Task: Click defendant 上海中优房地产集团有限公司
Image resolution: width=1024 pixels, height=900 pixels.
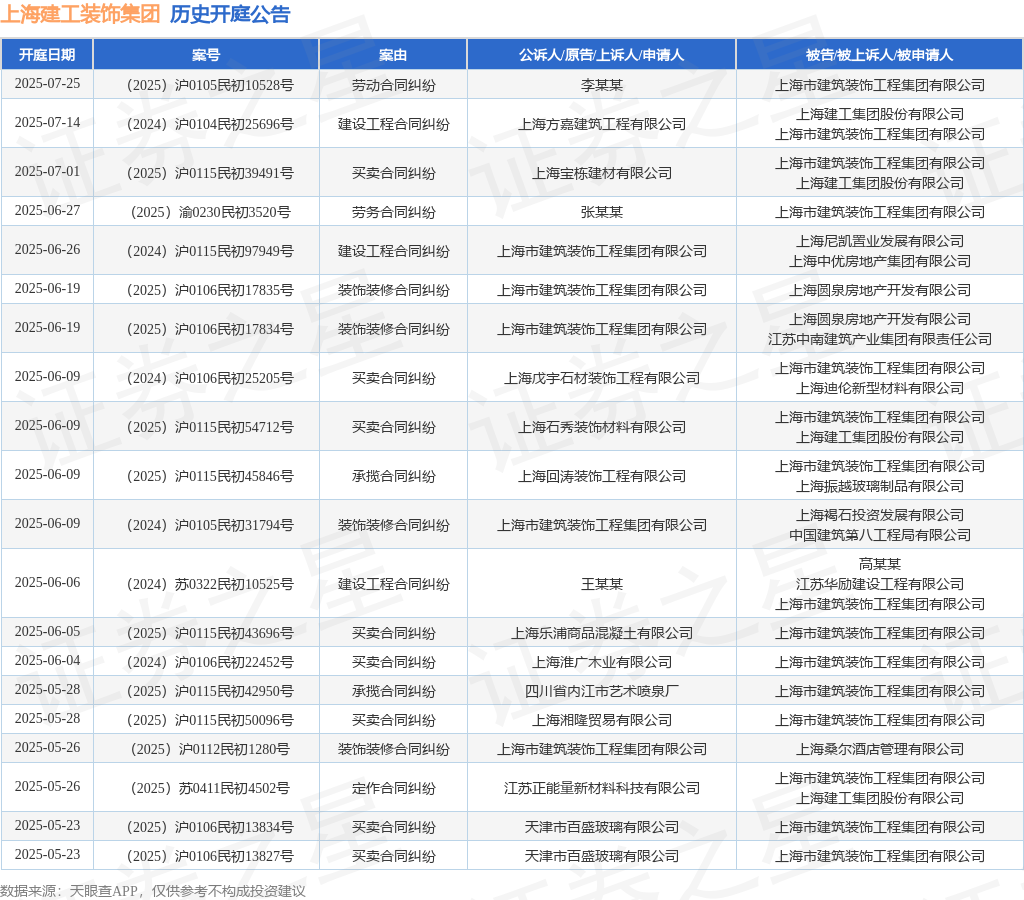Action: coord(880,261)
